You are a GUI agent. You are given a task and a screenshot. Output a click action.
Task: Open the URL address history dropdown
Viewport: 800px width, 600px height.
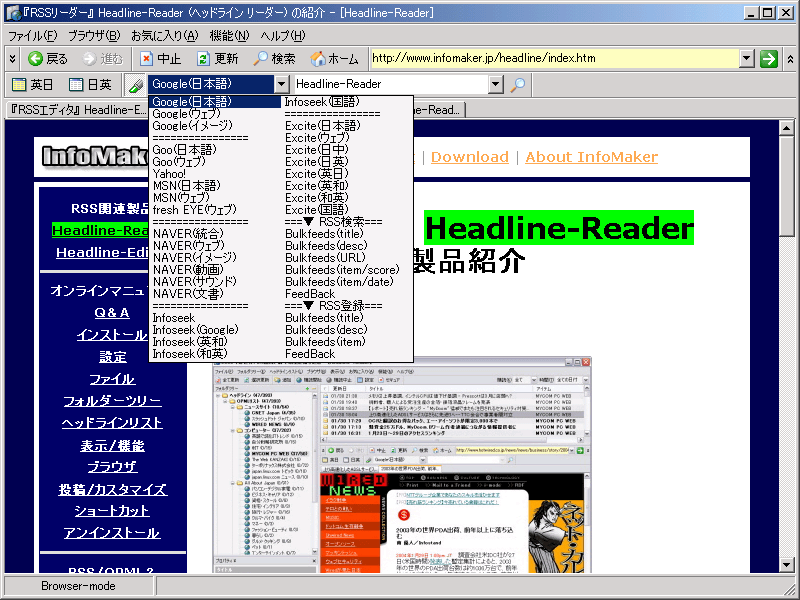pyautogui.click(x=747, y=59)
